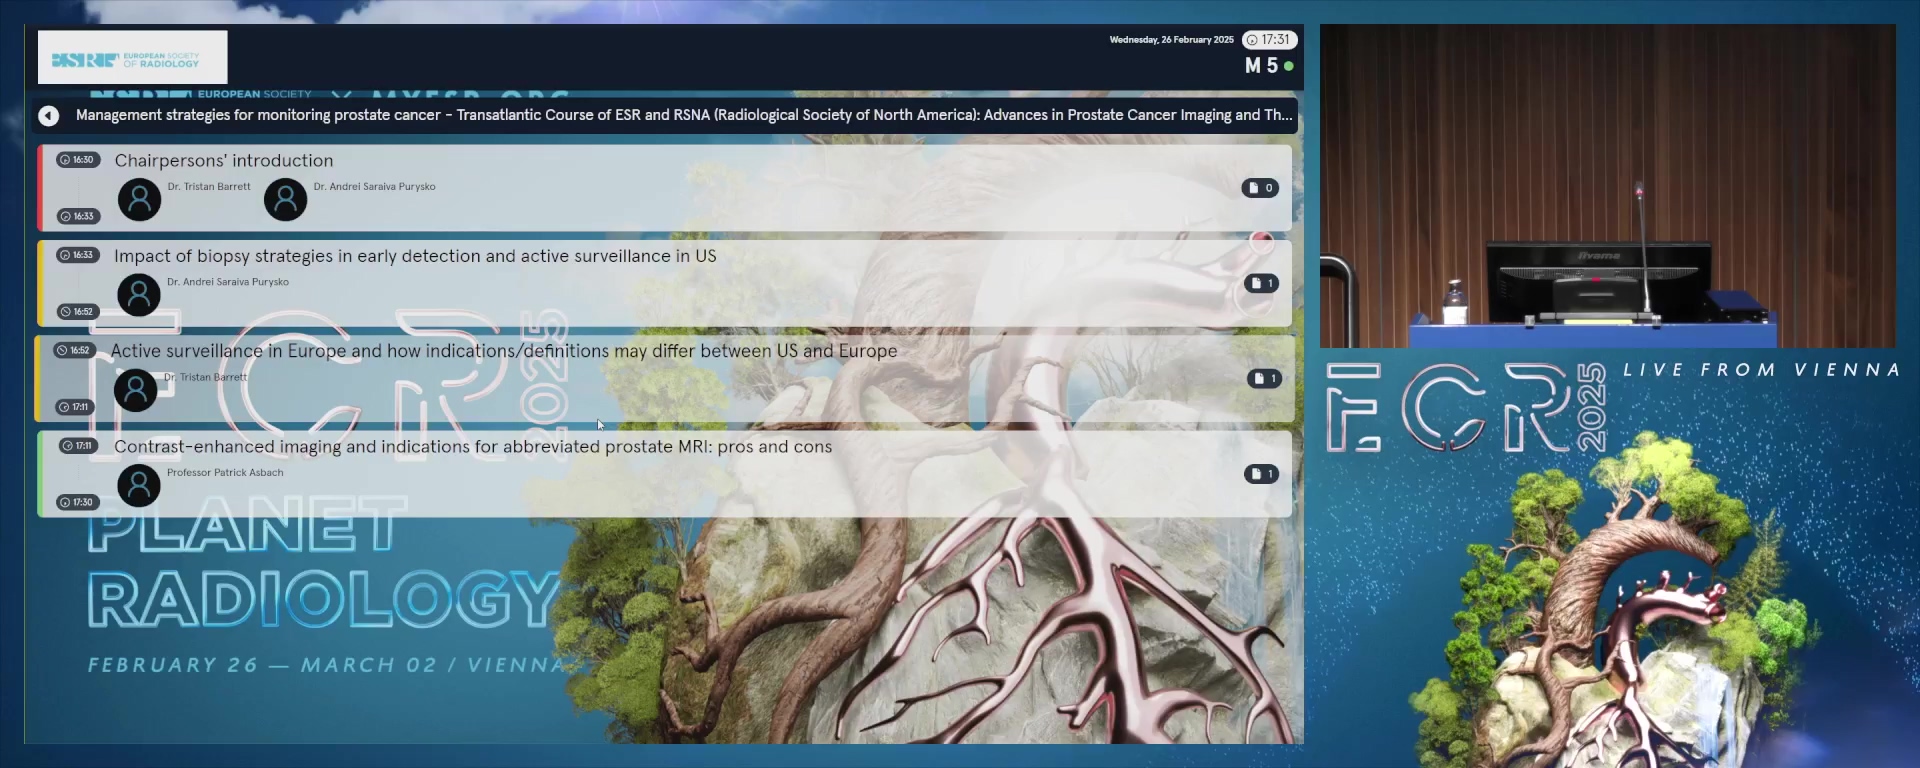This screenshot has width=1920, height=768.
Task: Go back using the round arrow icon
Action: (x=48, y=116)
